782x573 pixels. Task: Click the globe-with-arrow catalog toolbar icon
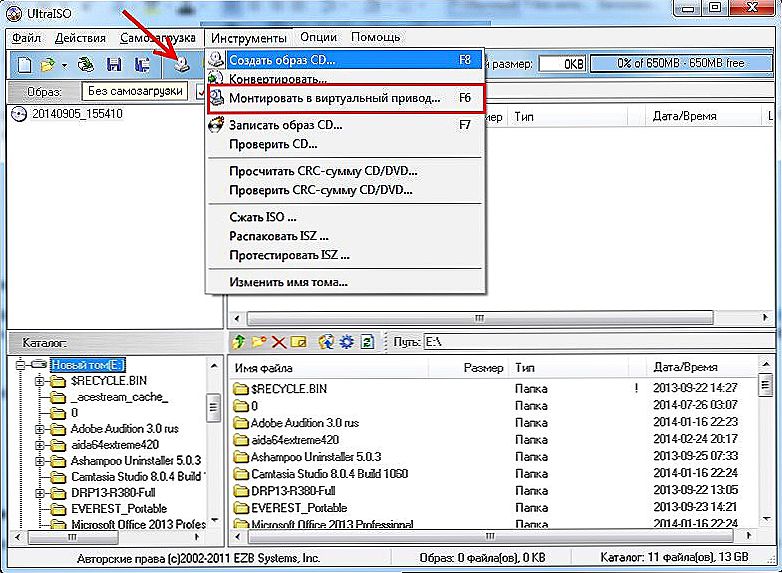tap(326, 342)
